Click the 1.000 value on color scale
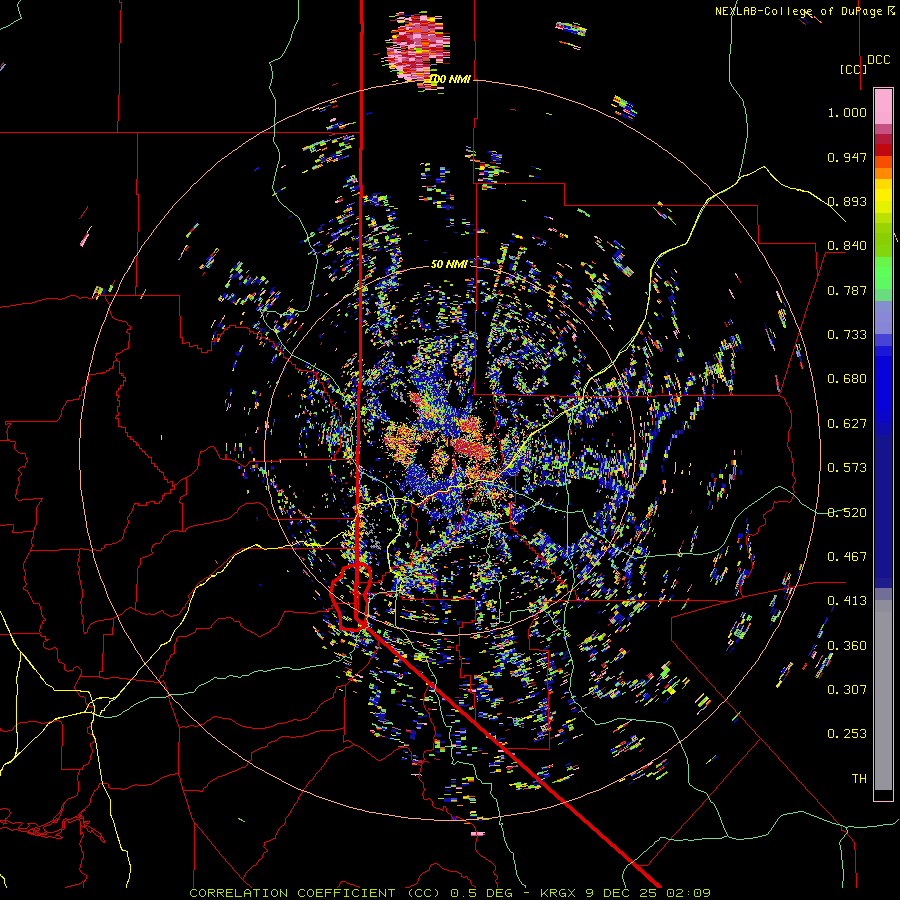Viewport: 900px width, 900px height. click(x=847, y=112)
